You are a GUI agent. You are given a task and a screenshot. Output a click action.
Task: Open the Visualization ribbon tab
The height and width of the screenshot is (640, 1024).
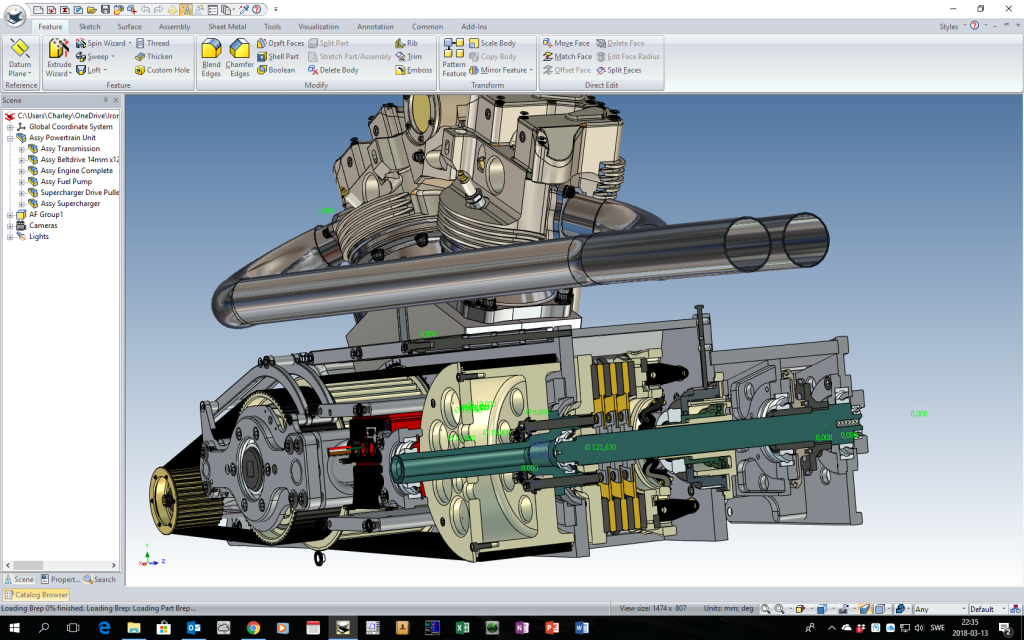click(x=319, y=26)
